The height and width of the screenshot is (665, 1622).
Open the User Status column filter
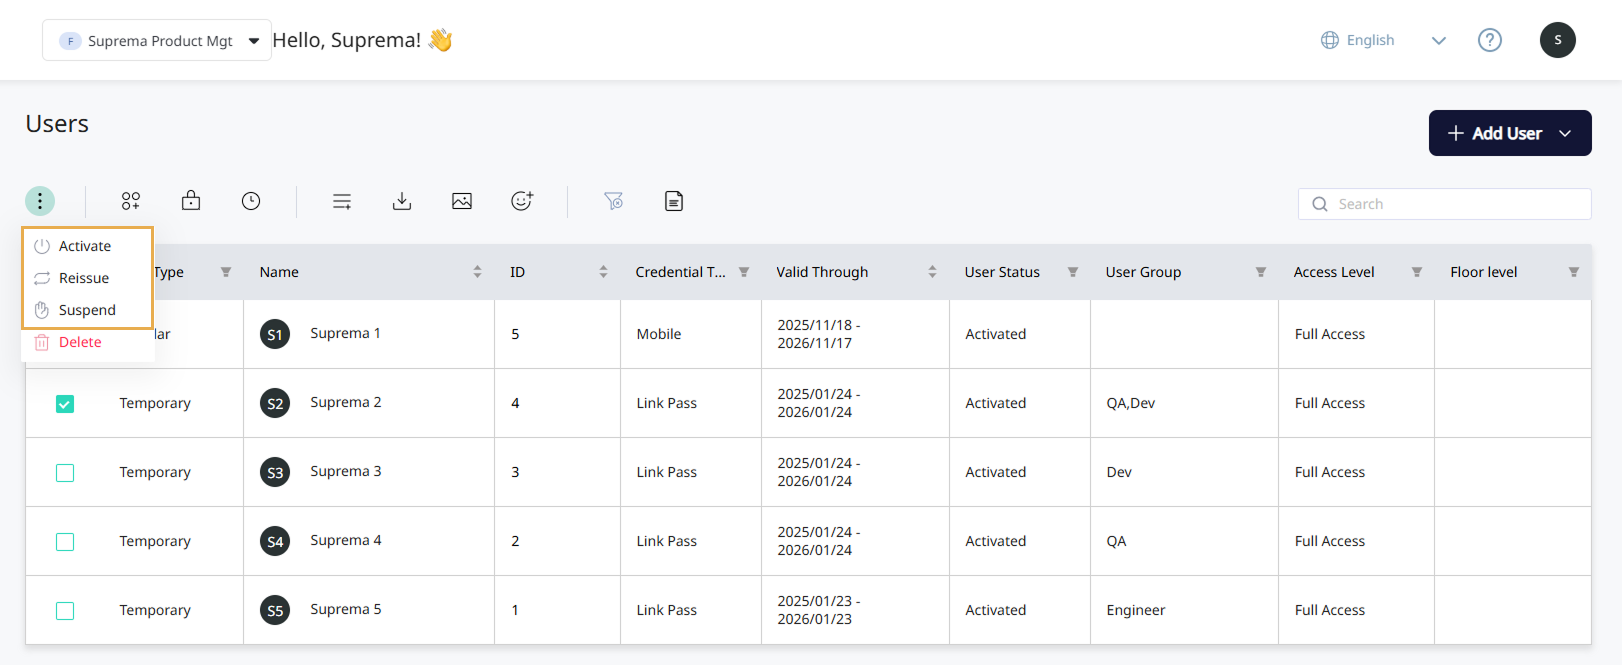(x=1073, y=272)
